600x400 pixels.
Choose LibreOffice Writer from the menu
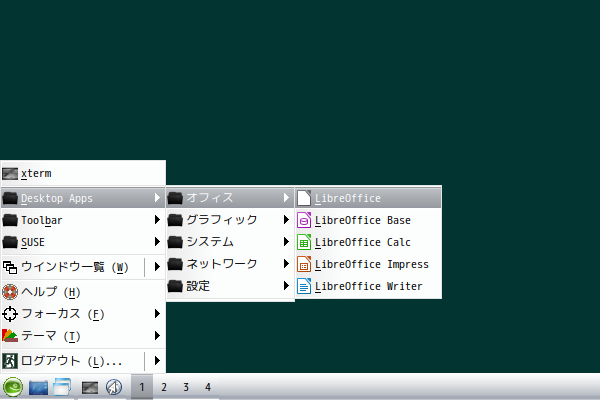(368, 286)
